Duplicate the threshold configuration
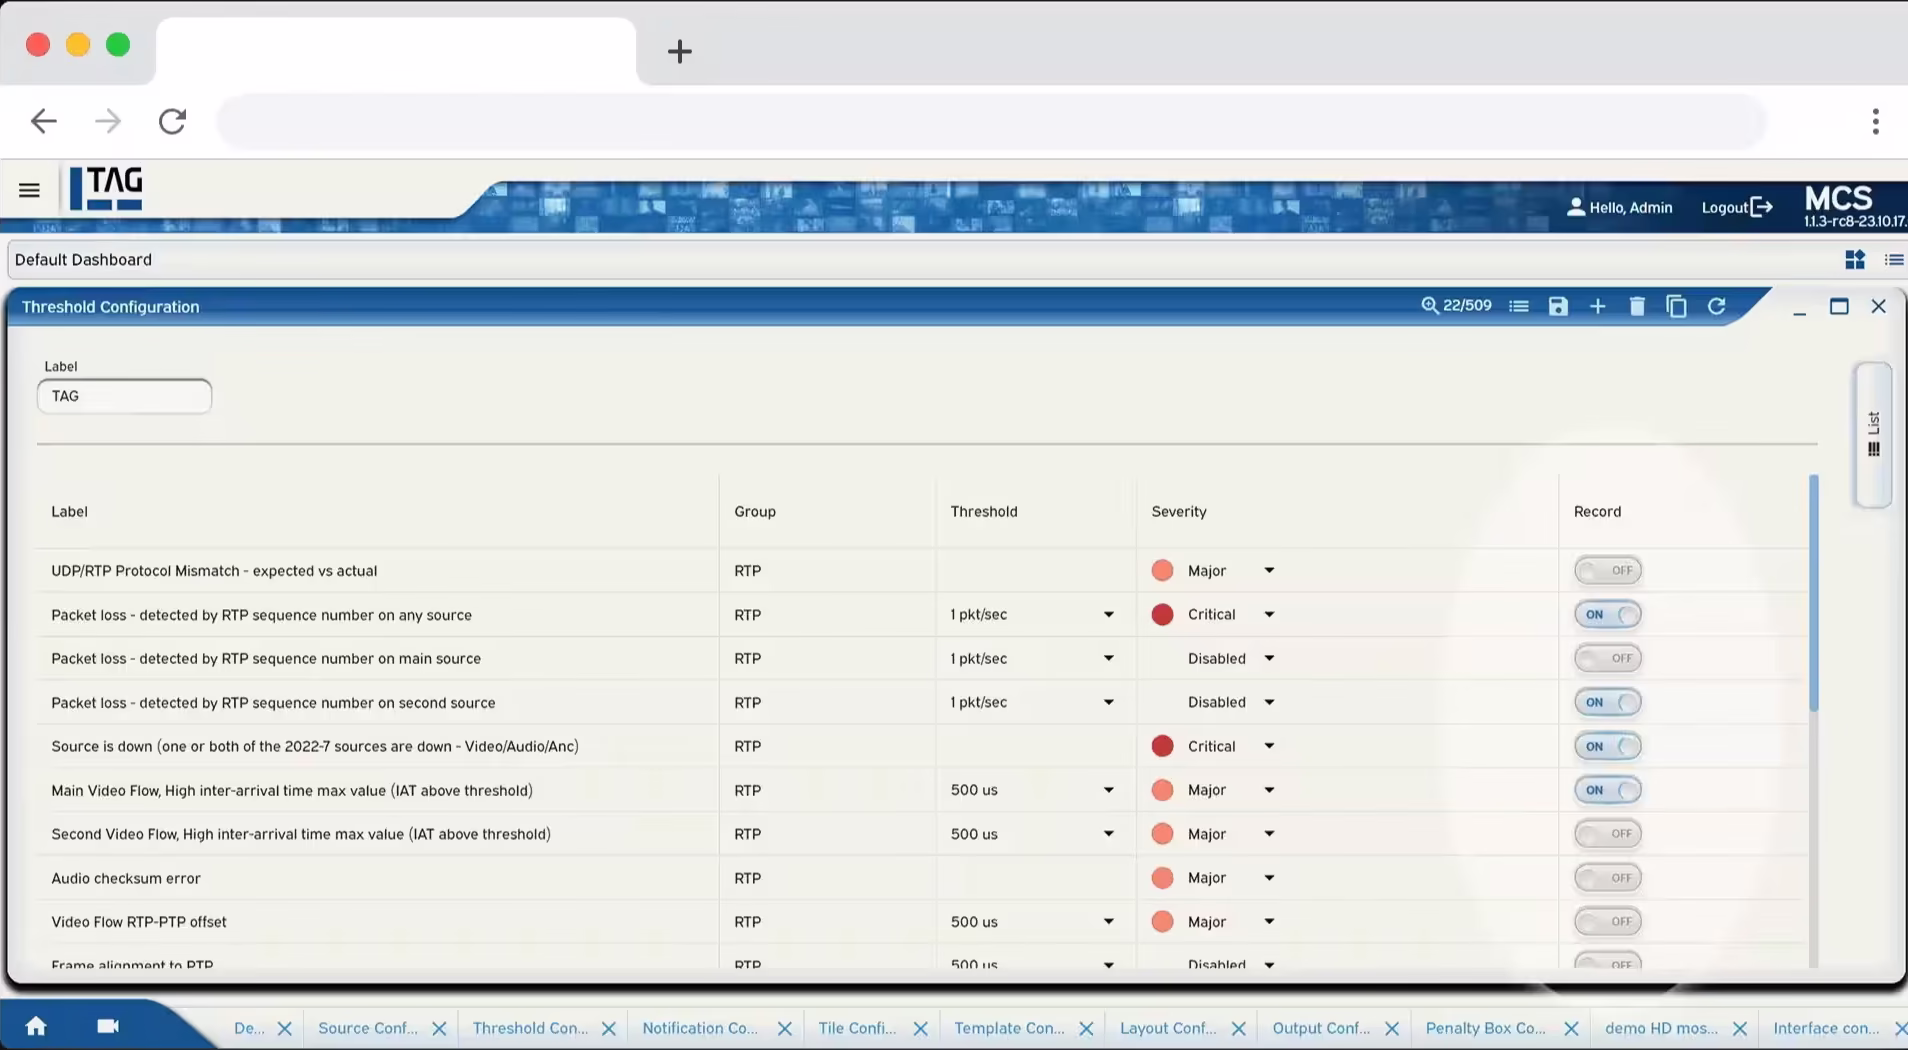 [x=1677, y=306]
